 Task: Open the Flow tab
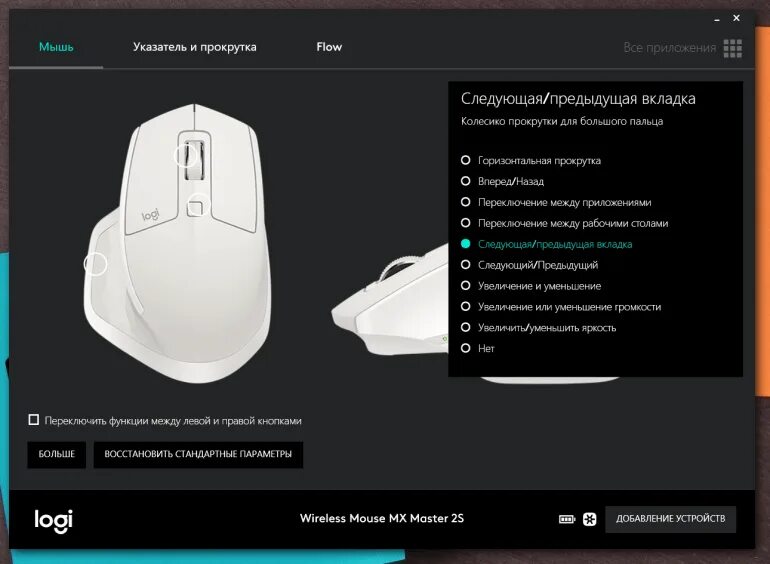[x=329, y=47]
